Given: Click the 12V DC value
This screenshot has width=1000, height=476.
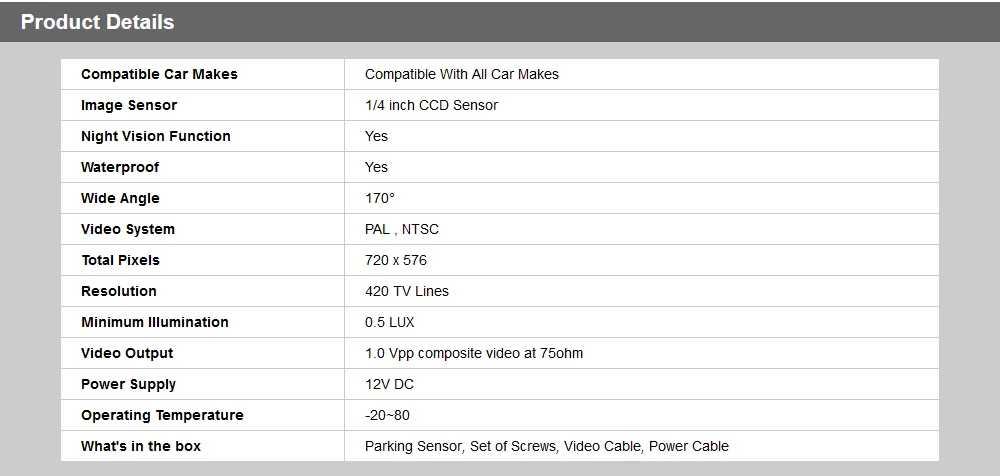Looking at the screenshot, I should (389, 384).
